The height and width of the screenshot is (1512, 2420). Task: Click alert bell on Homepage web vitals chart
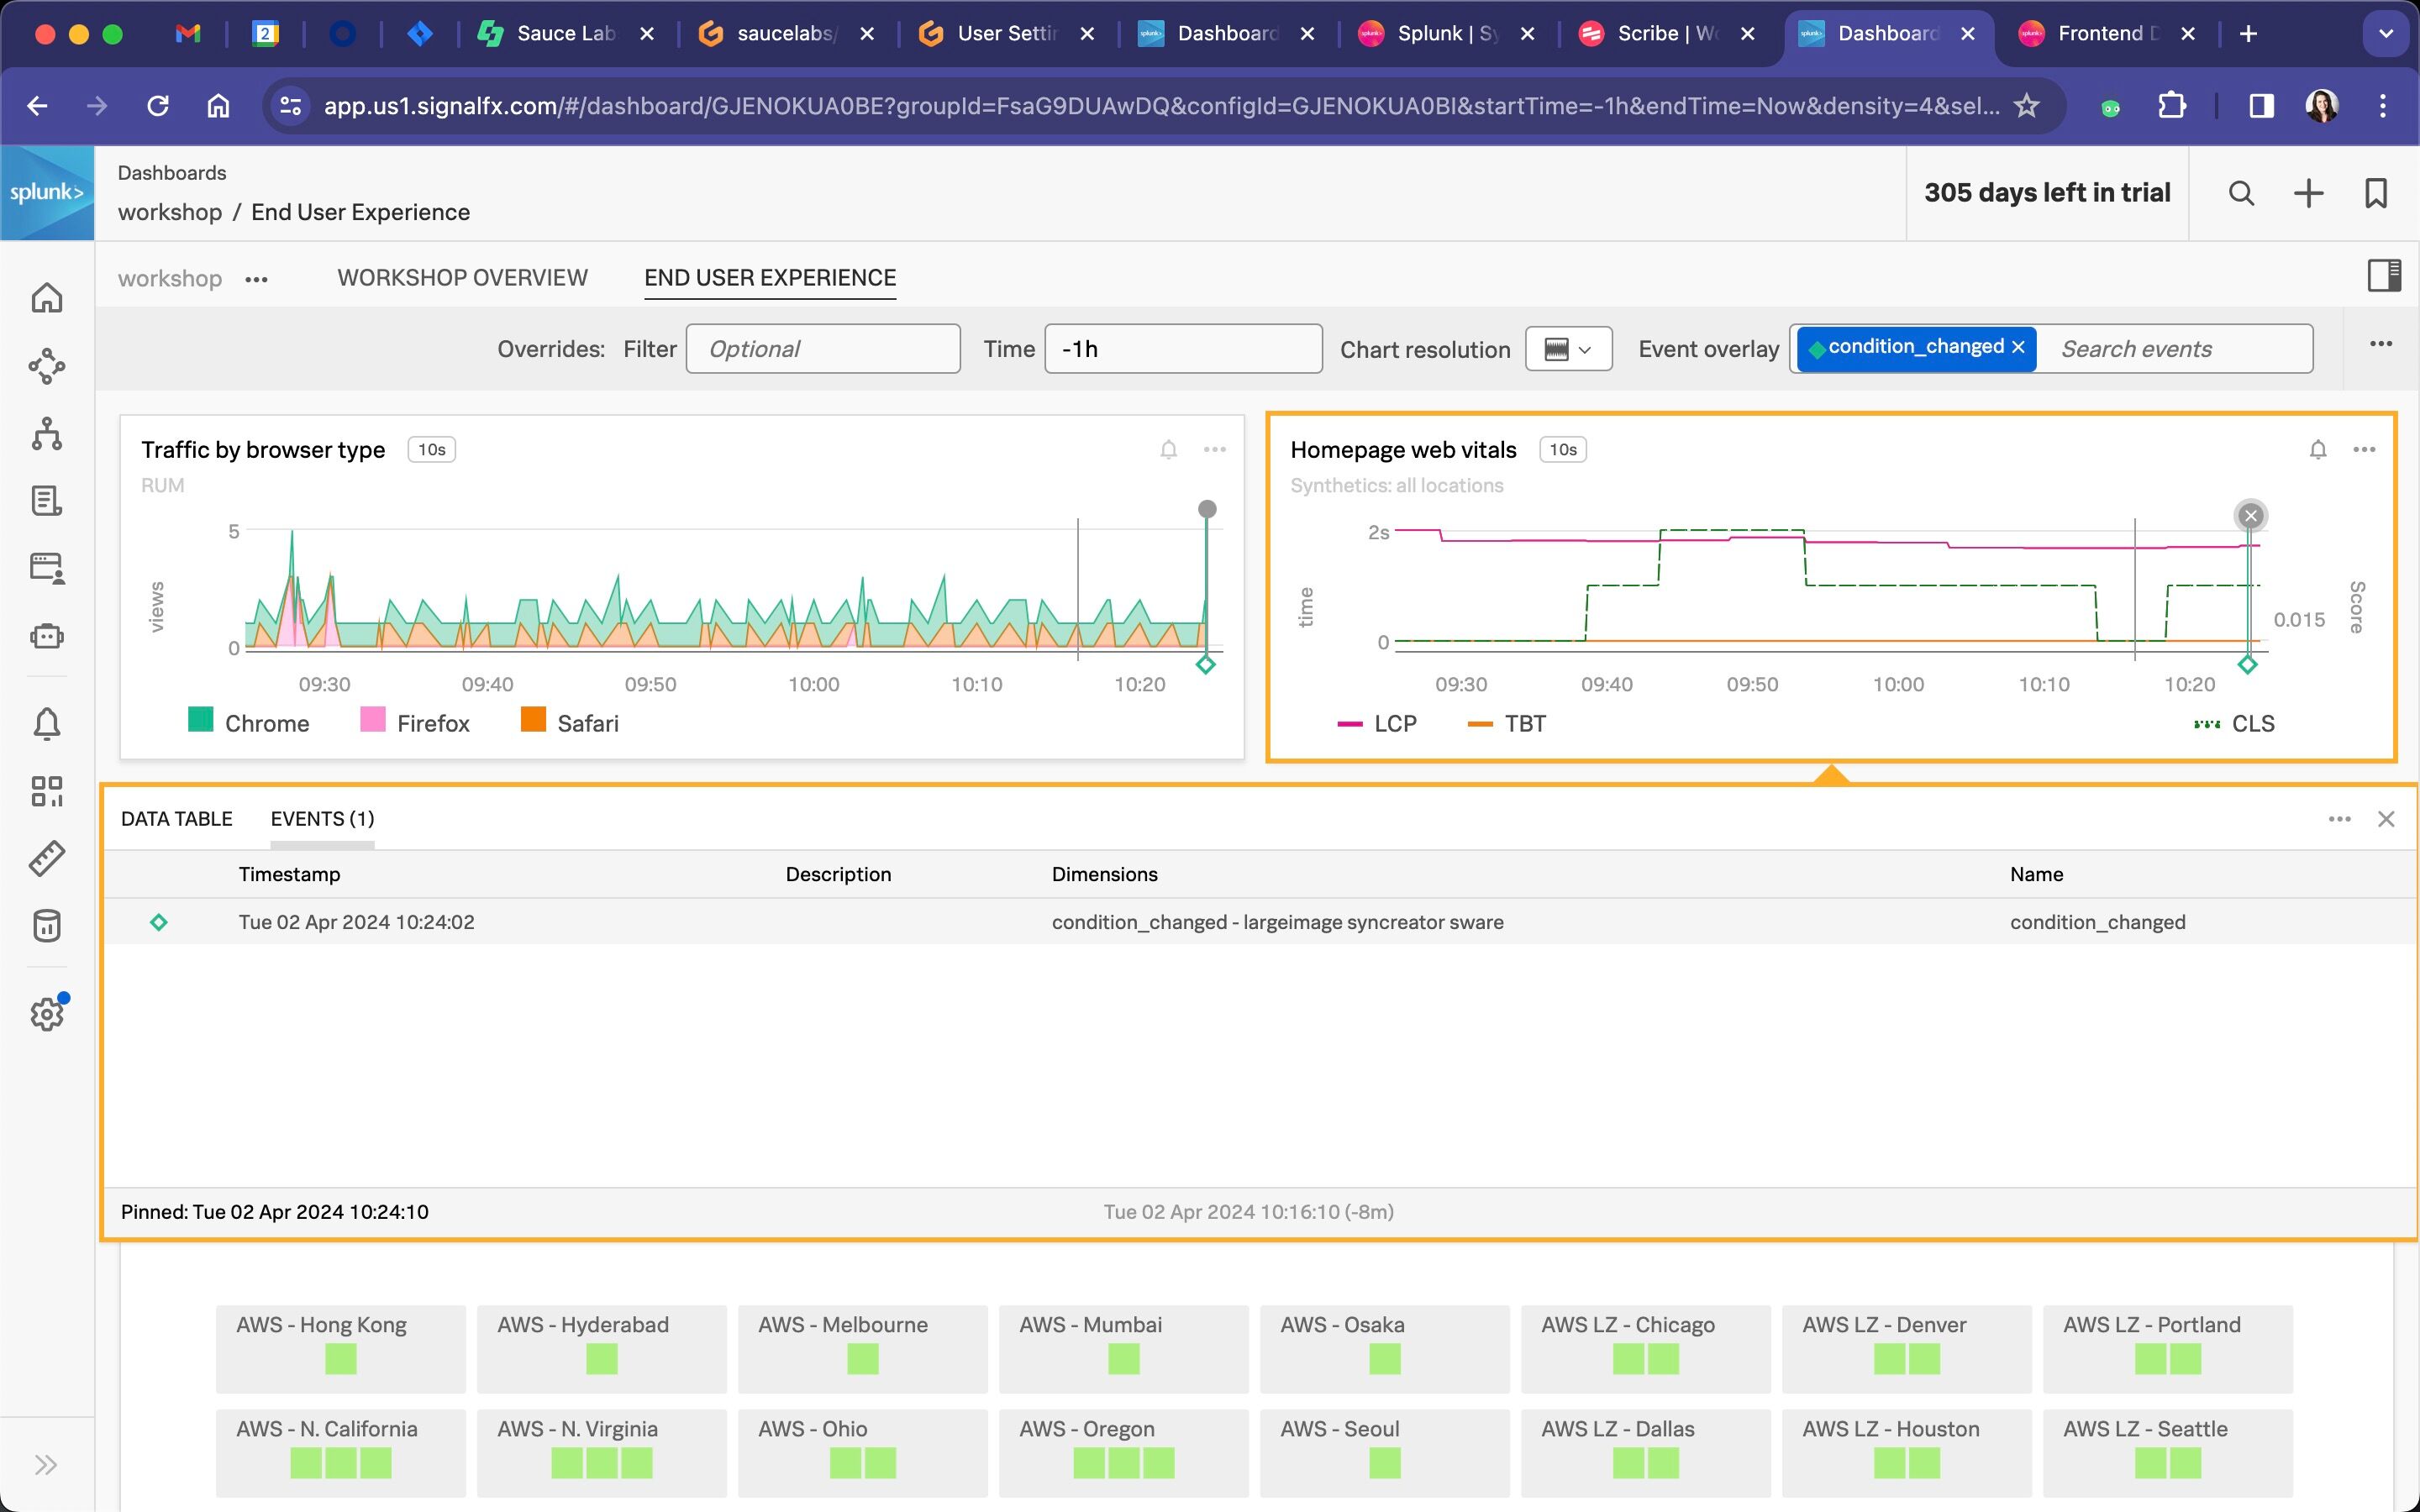2318,450
